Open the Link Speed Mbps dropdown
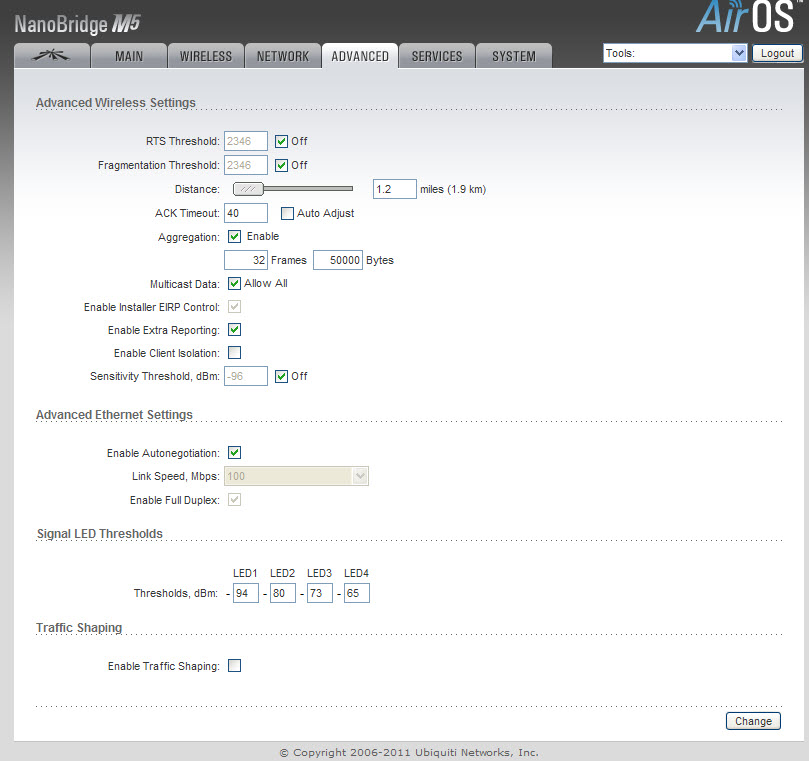This screenshot has height=761, width=809. tap(296, 476)
